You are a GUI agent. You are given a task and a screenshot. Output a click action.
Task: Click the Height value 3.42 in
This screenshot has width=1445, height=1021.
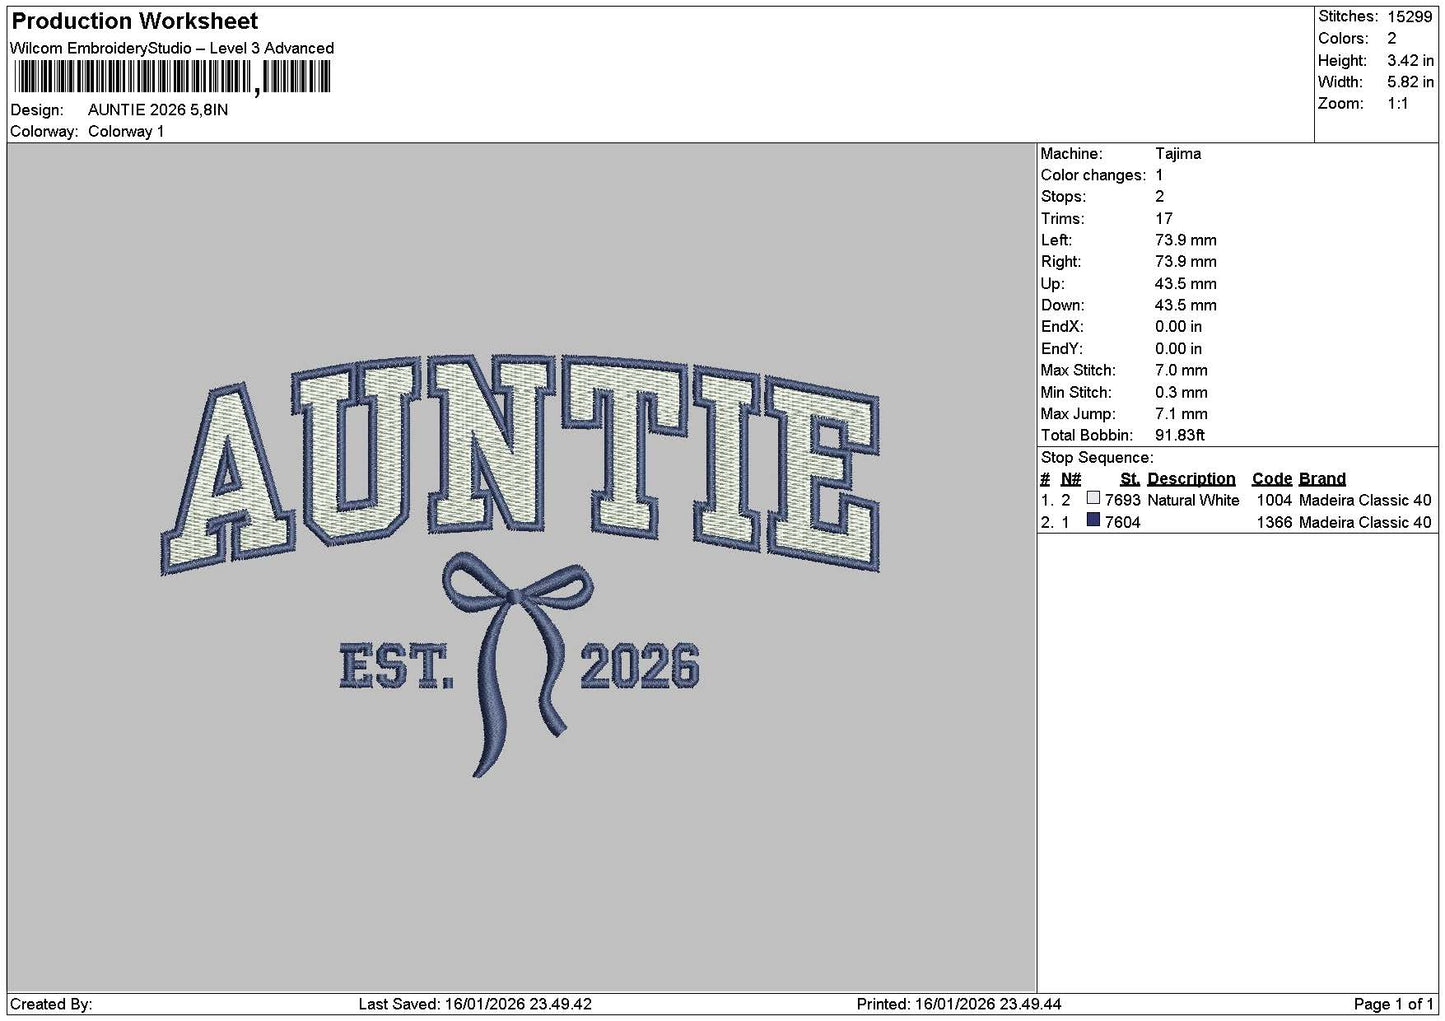(1410, 60)
